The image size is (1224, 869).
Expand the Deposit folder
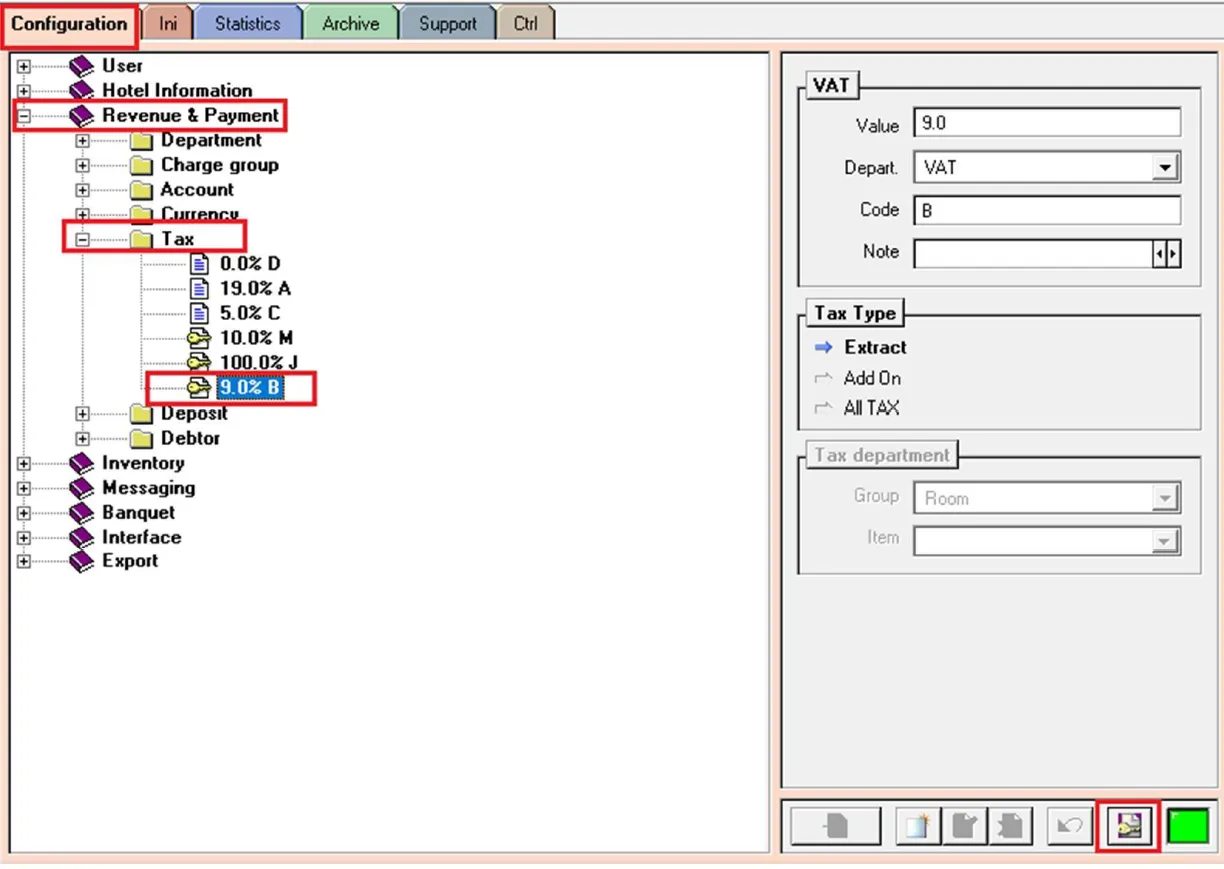82,414
